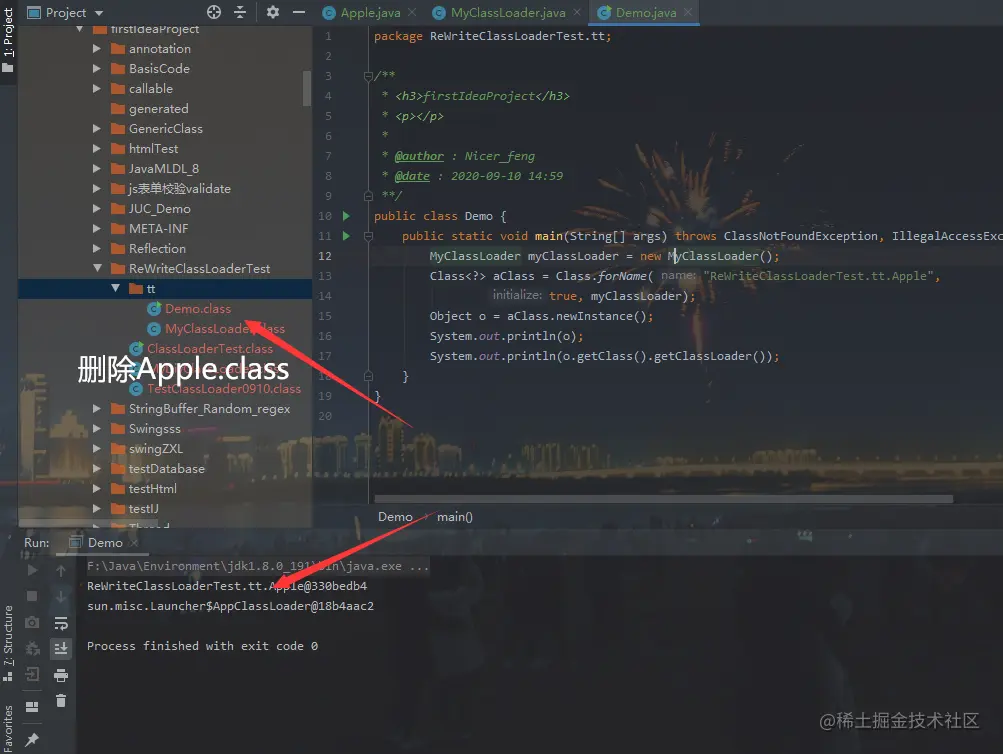Select the testDatabase folder
The image size is (1003, 754).
point(166,469)
